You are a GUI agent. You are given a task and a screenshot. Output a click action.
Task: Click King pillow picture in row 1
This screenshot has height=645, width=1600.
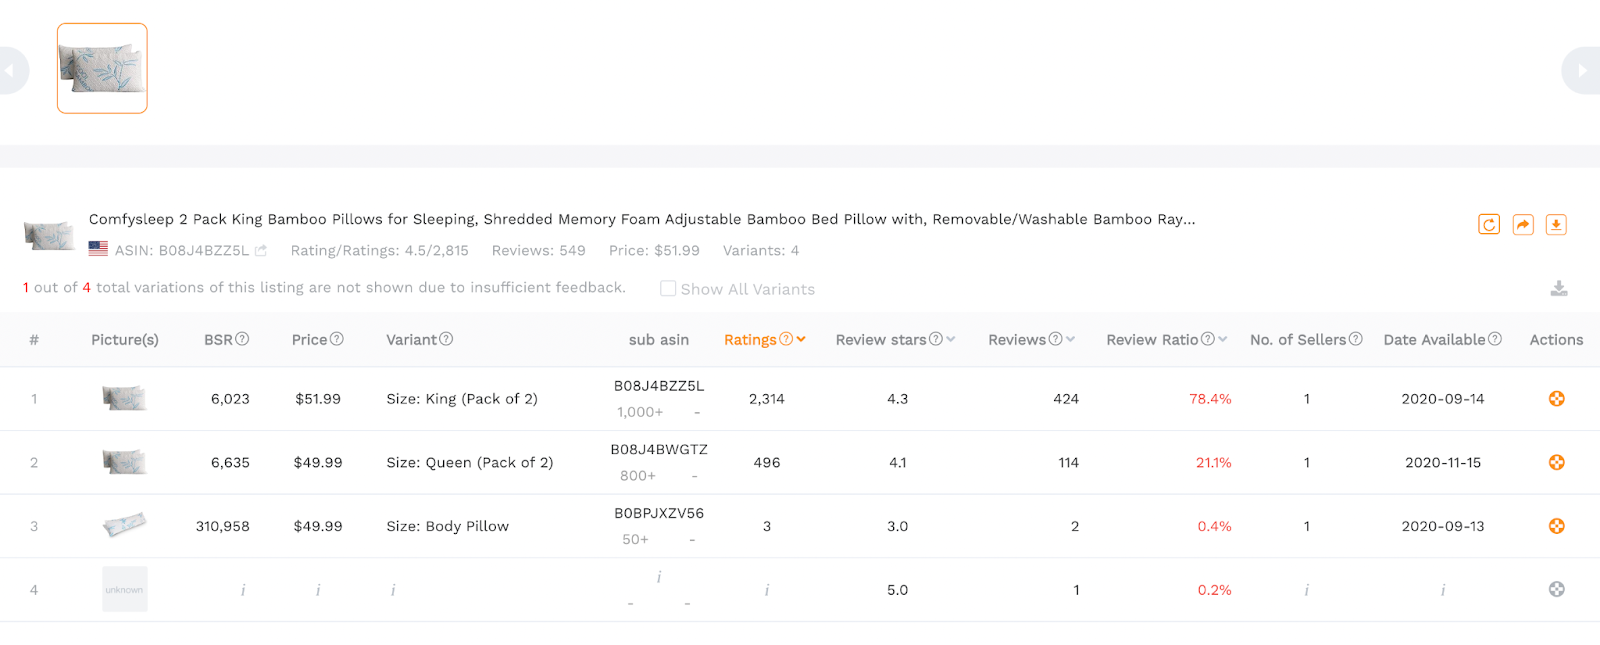[125, 399]
